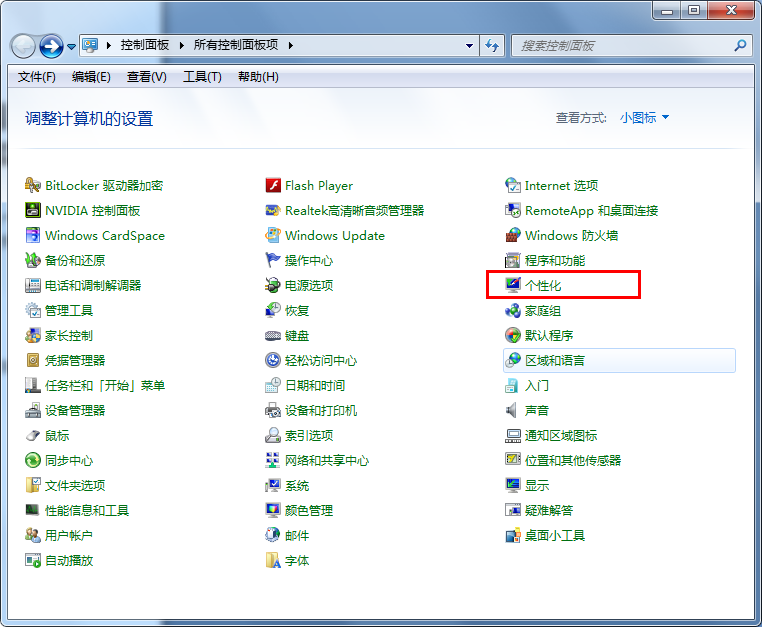Expand the 查看方式 小图标 dropdown
Viewport: 762px width, 627px height.
tap(644, 118)
